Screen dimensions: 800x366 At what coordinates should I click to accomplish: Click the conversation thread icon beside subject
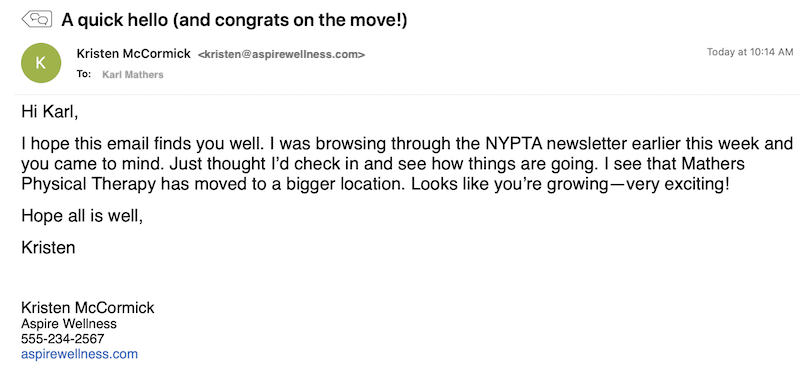point(37,19)
